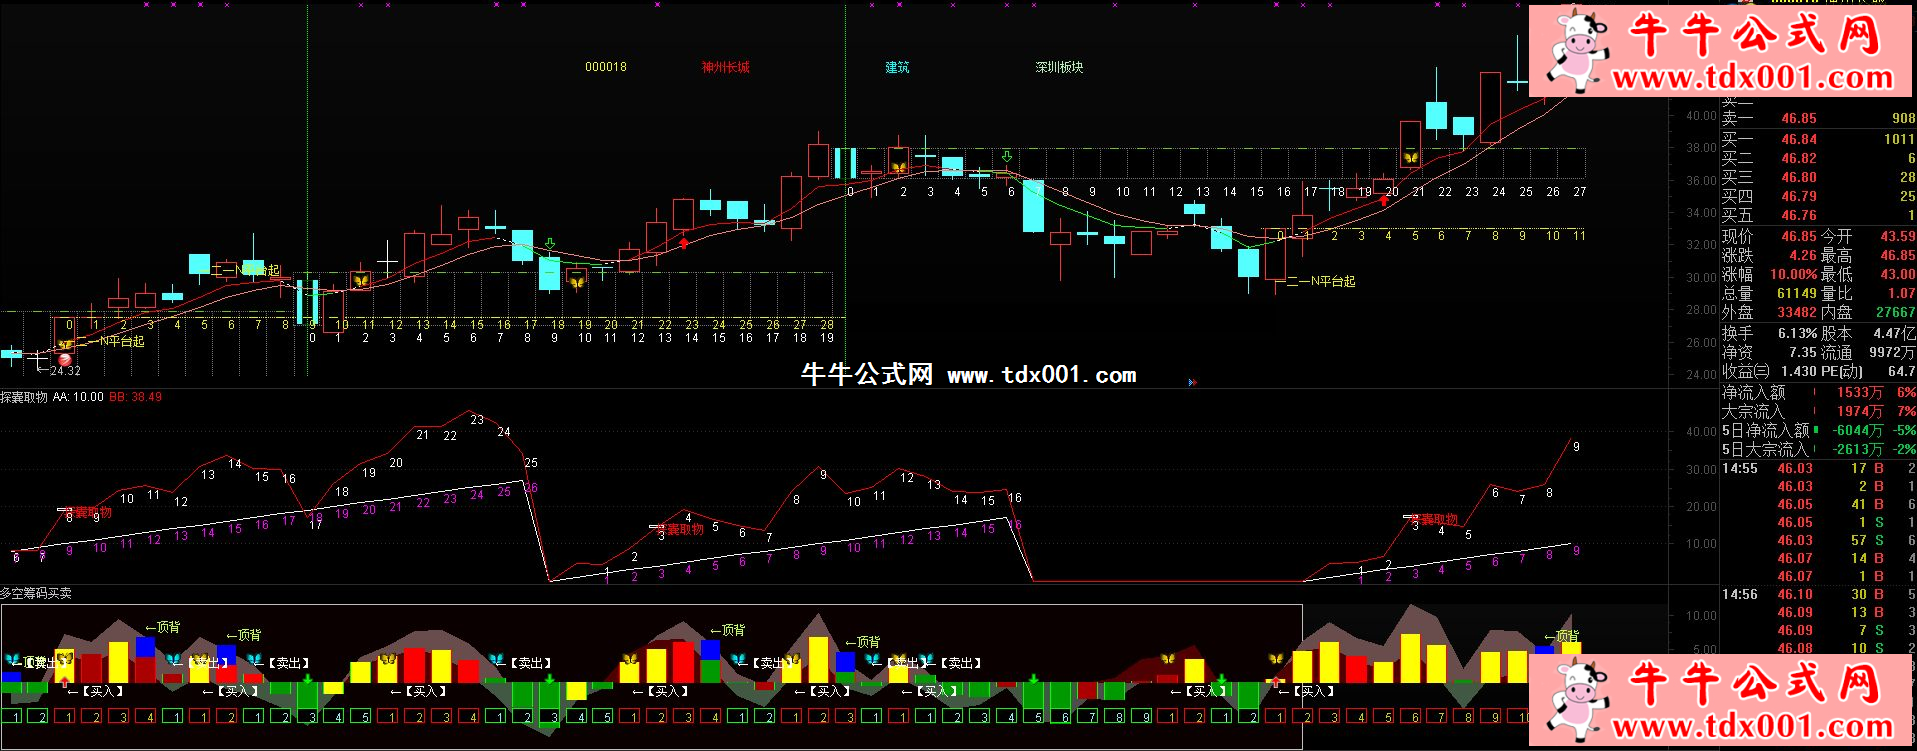
Task: Click the stock name 神州长城
Action: click(x=725, y=67)
